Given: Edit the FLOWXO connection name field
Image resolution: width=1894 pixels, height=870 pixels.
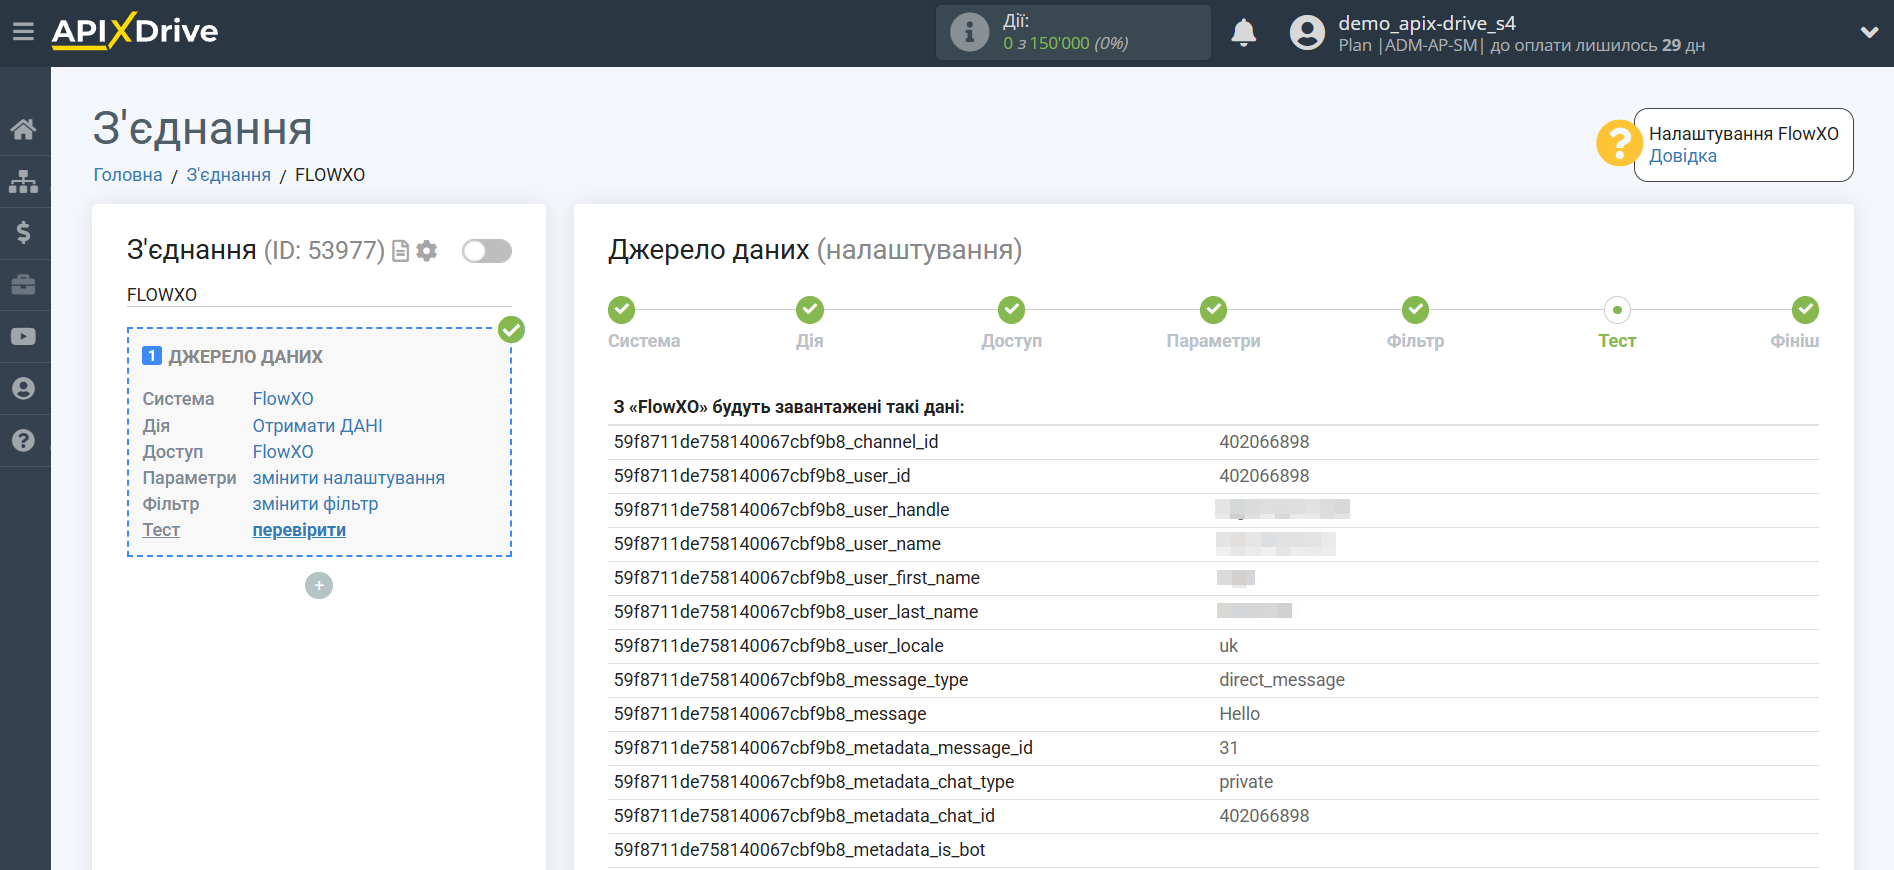Looking at the screenshot, I should click(x=319, y=295).
